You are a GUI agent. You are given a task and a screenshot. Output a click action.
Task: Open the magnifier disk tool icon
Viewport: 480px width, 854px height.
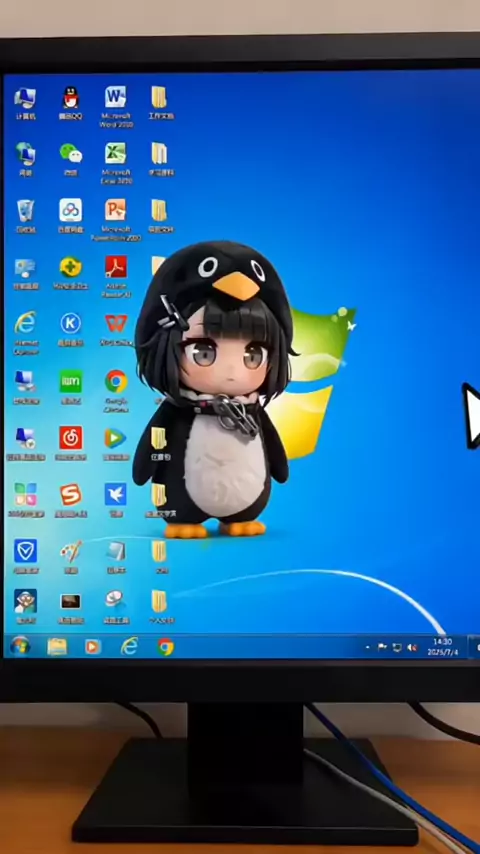point(116,600)
